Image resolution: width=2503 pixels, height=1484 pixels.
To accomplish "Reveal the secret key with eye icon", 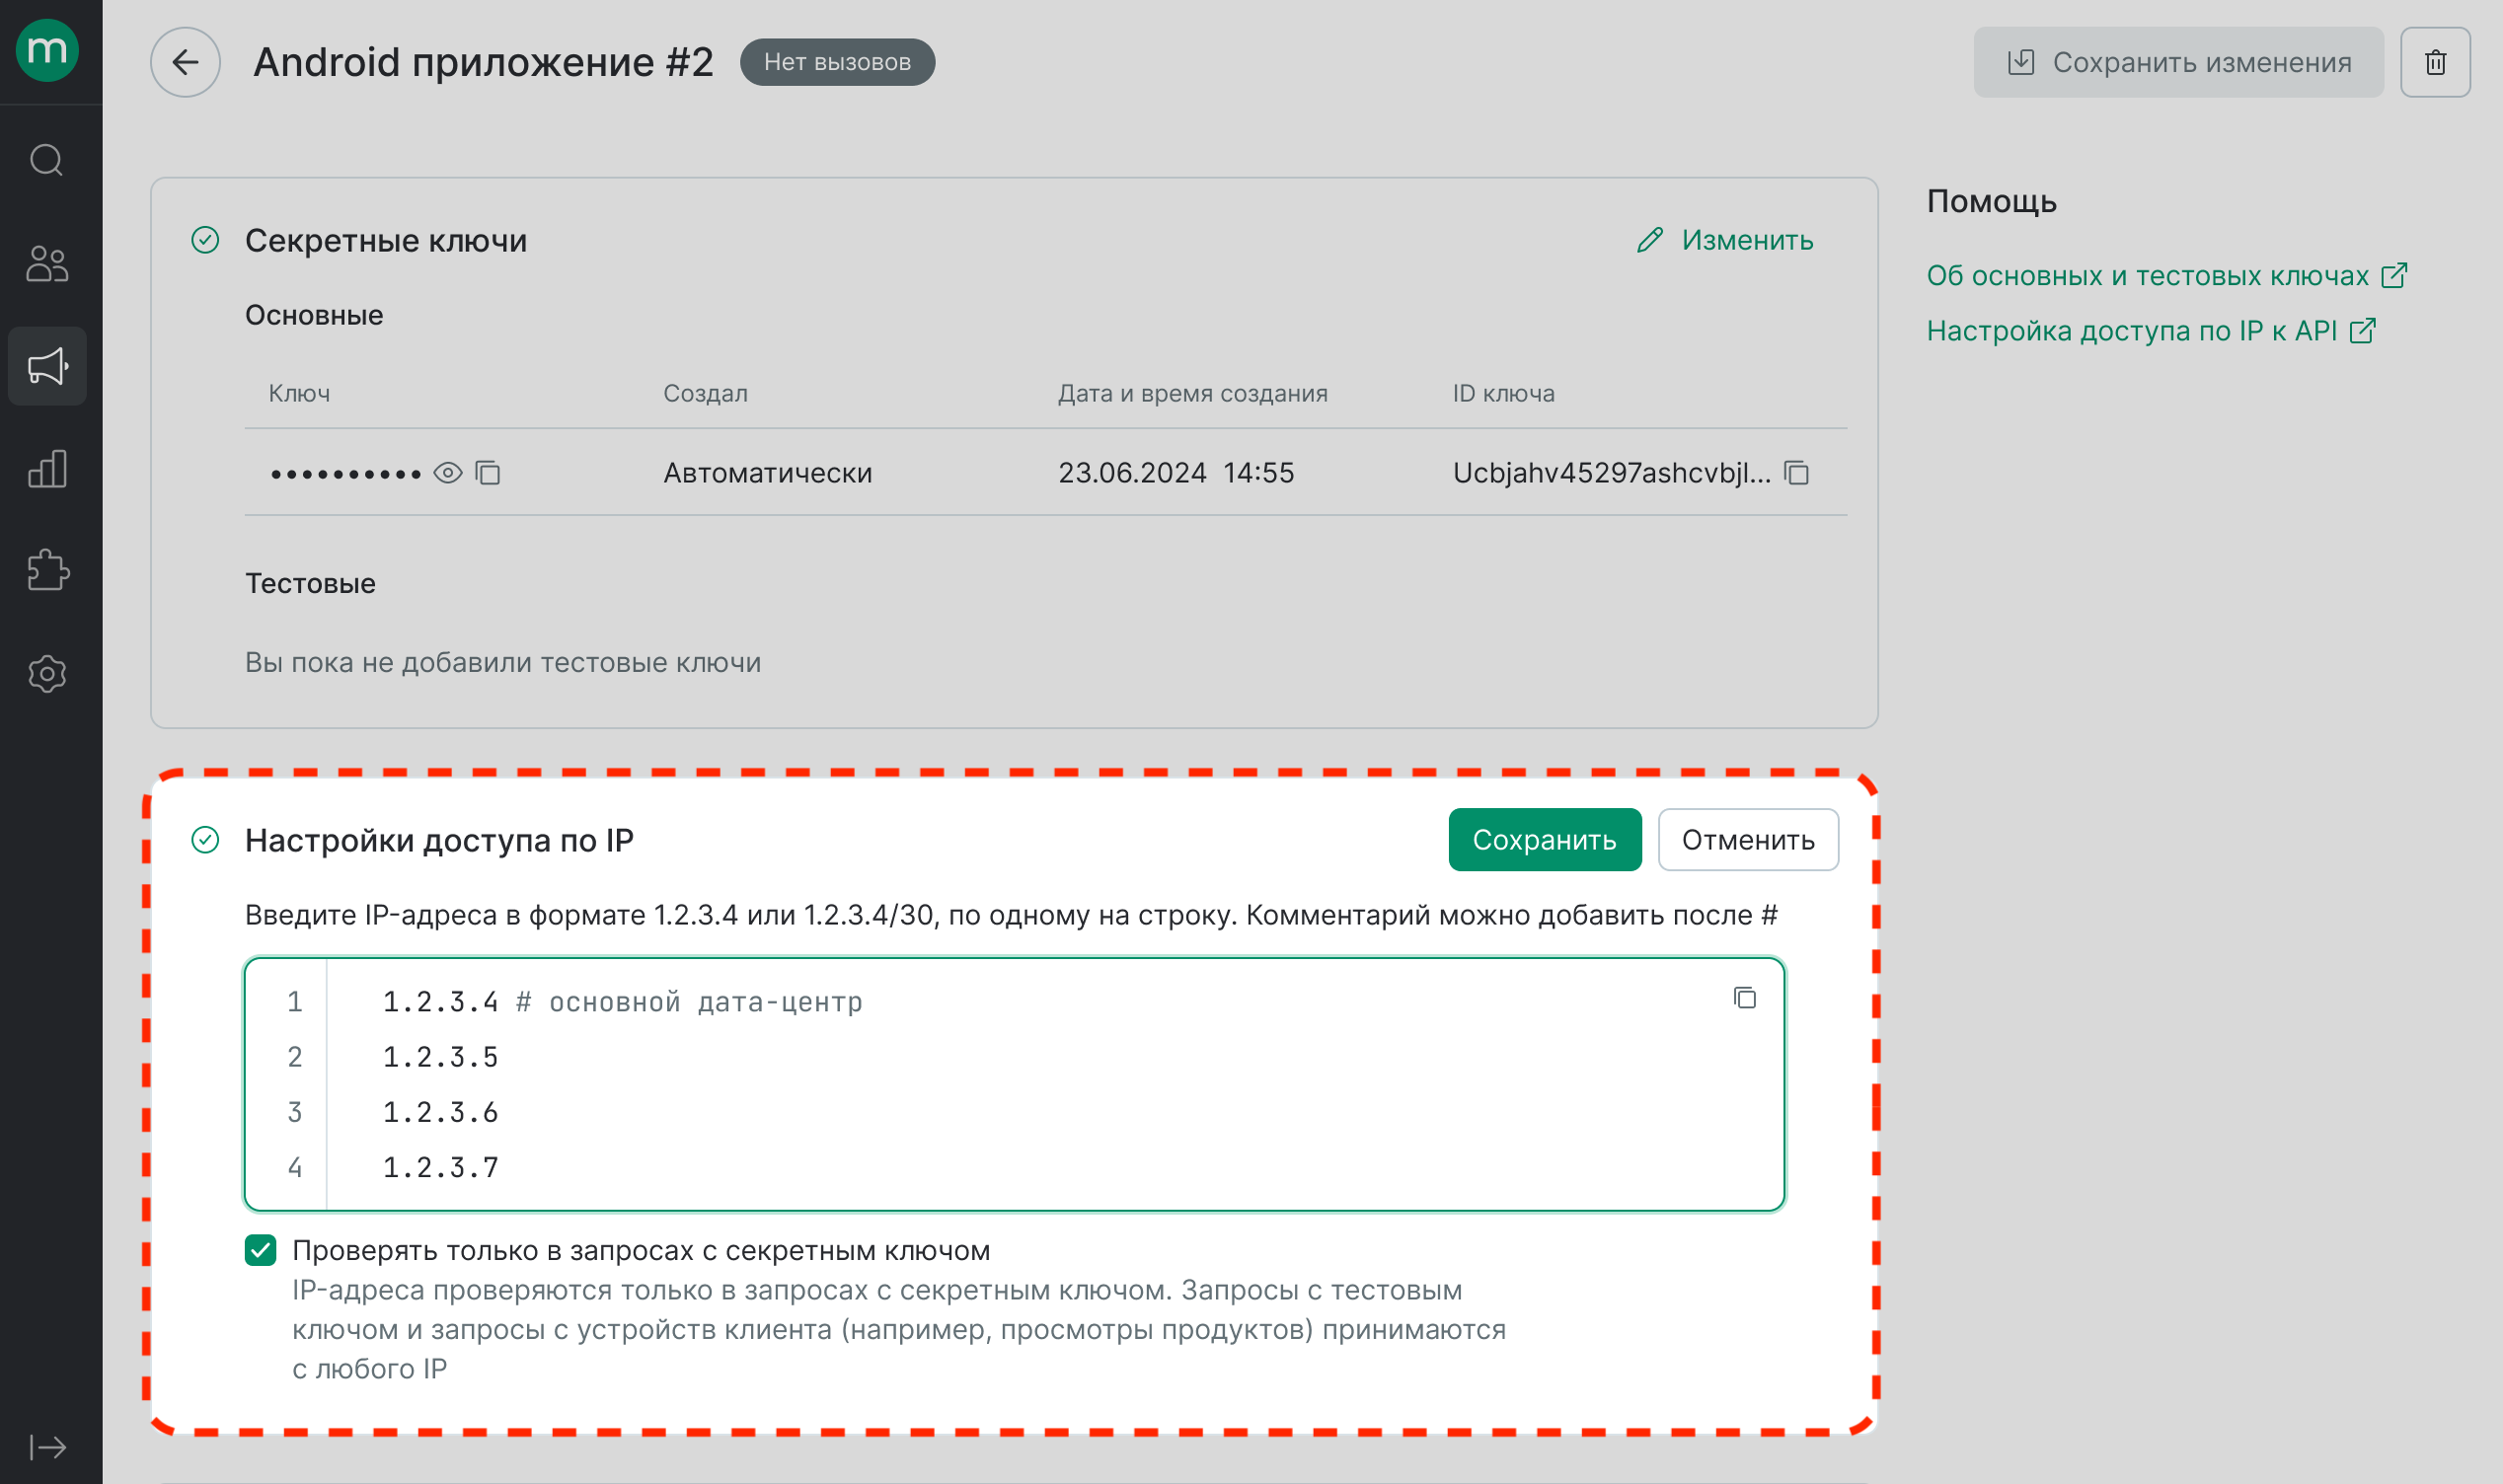I will pyautogui.click(x=448, y=473).
